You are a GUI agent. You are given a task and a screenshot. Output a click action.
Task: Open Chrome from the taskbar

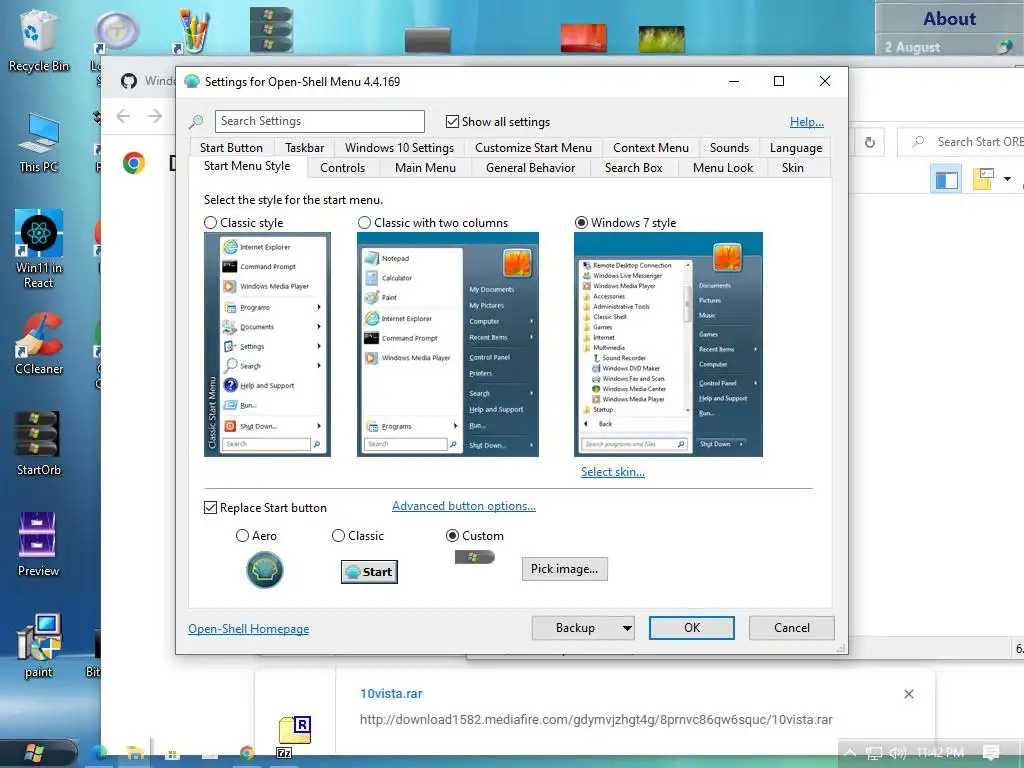click(x=246, y=753)
